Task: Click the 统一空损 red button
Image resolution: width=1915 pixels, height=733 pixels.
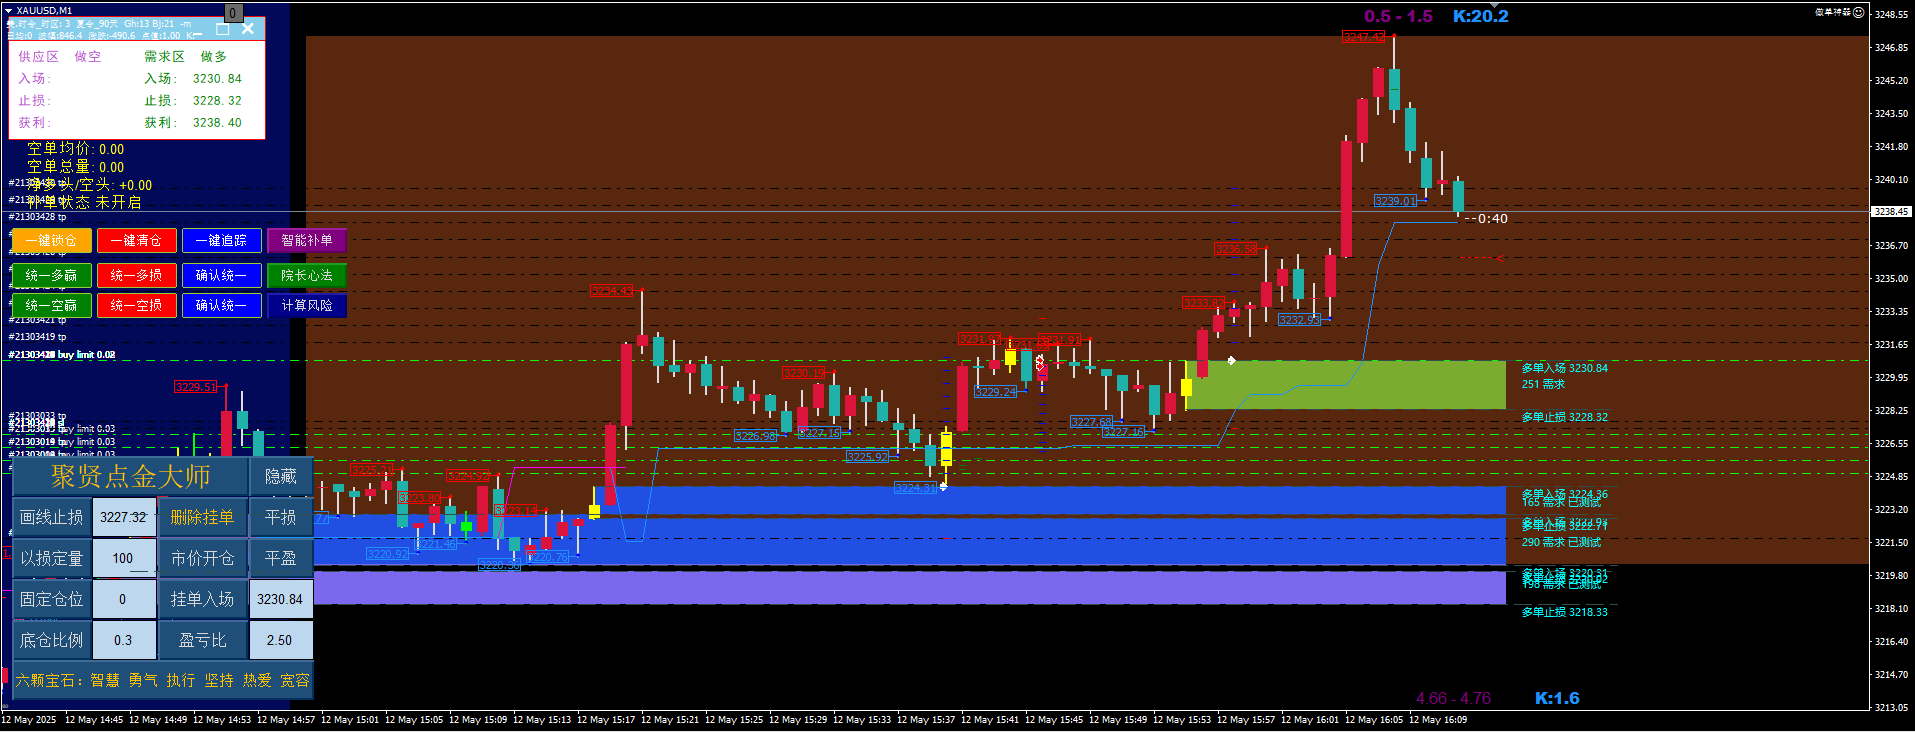Action: pyautogui.click(x=136, y=305)
